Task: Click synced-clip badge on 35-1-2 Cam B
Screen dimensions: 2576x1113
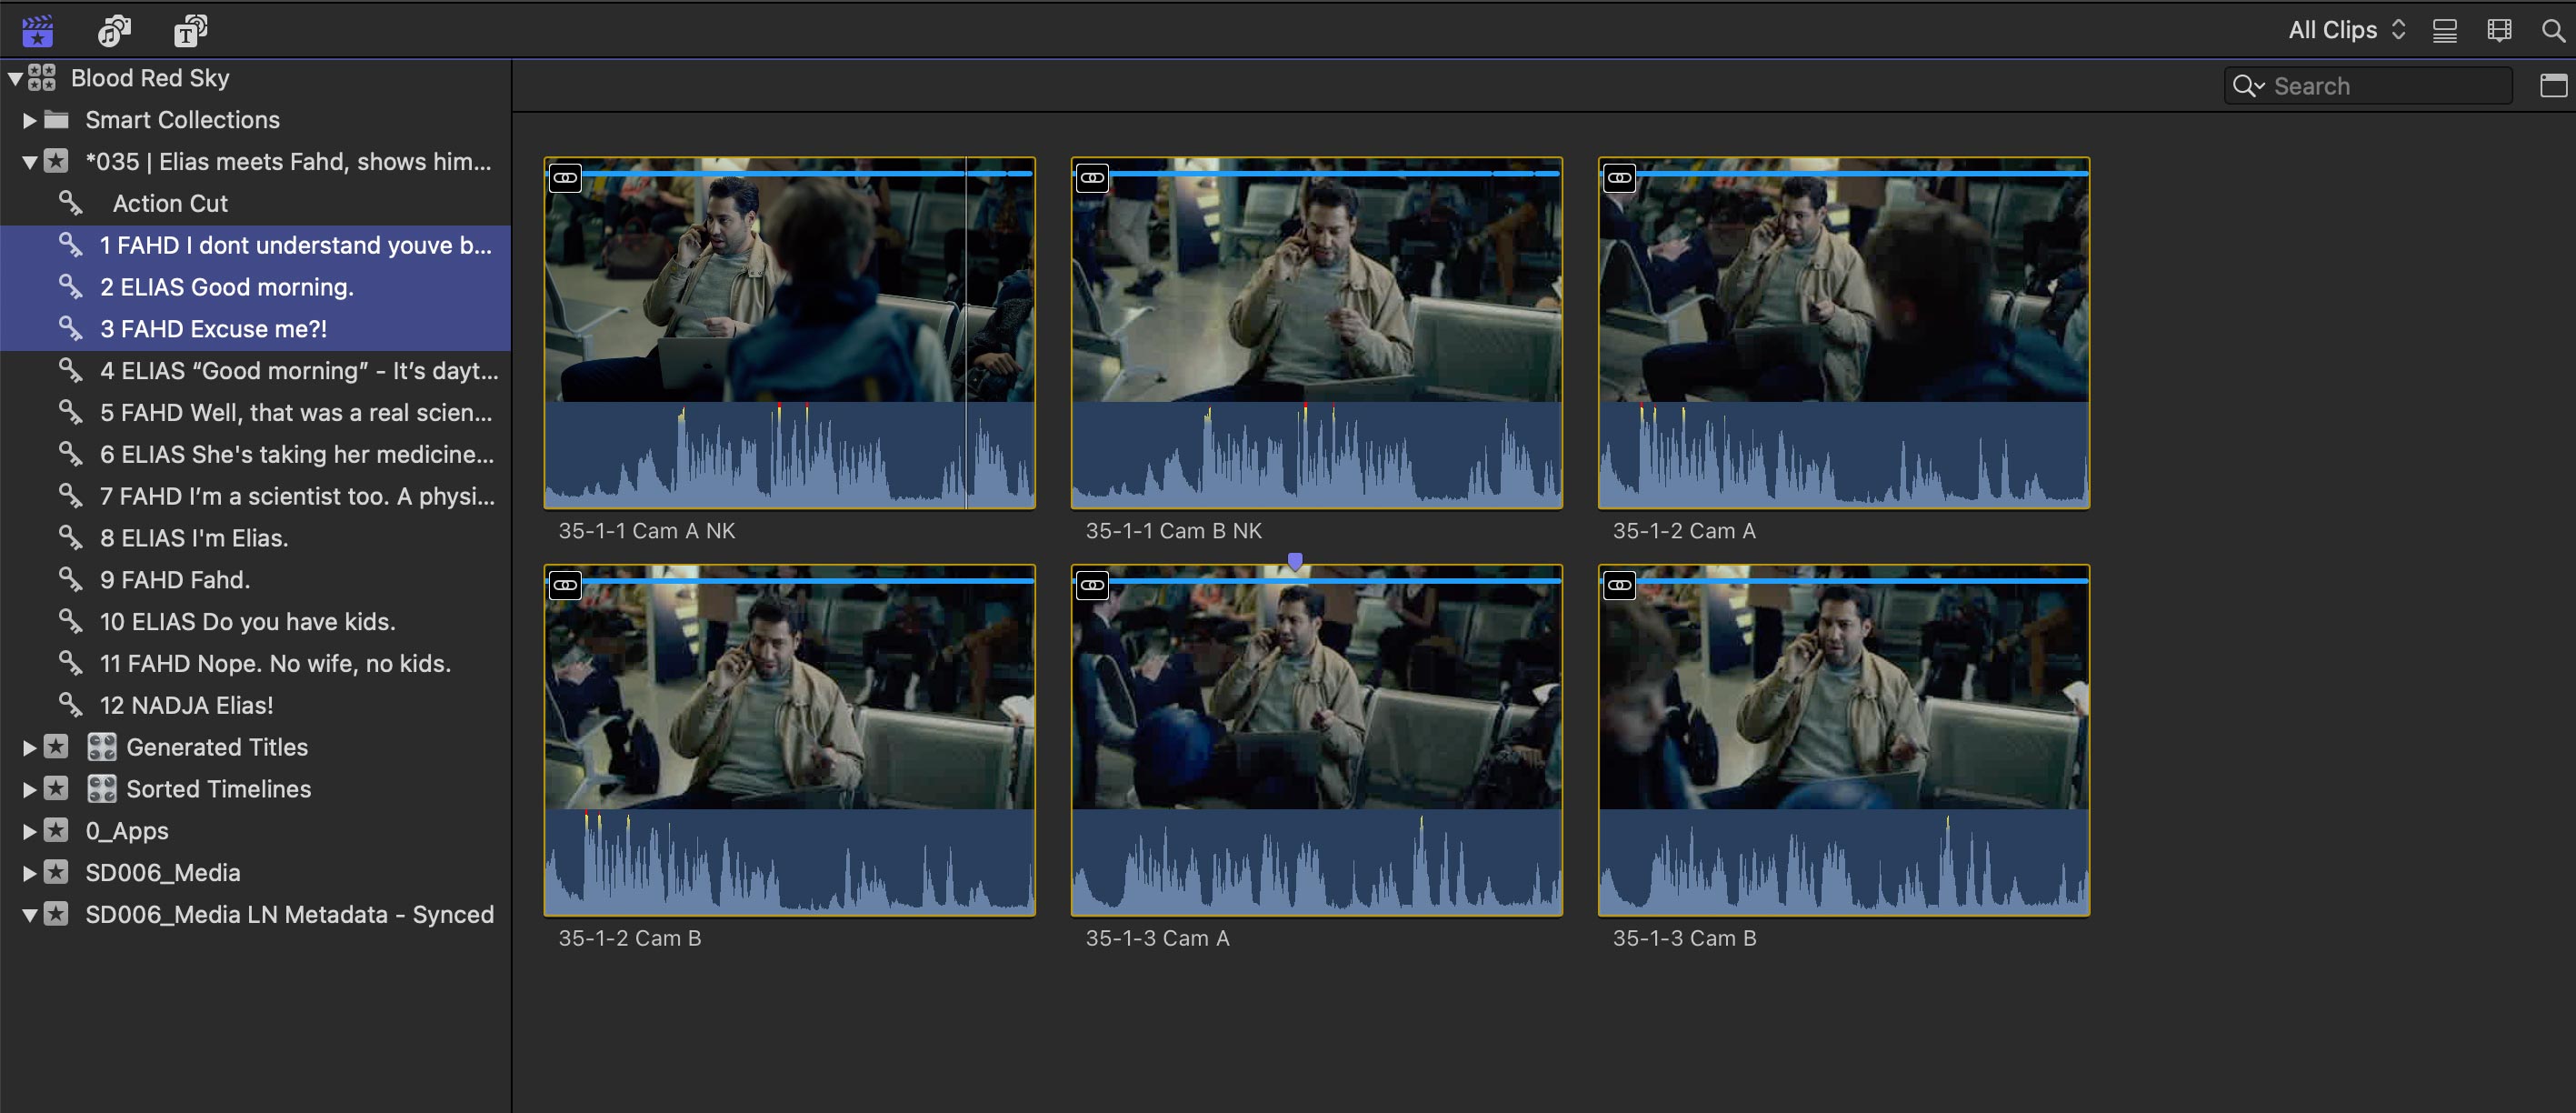Action: [x=565, y=585]
